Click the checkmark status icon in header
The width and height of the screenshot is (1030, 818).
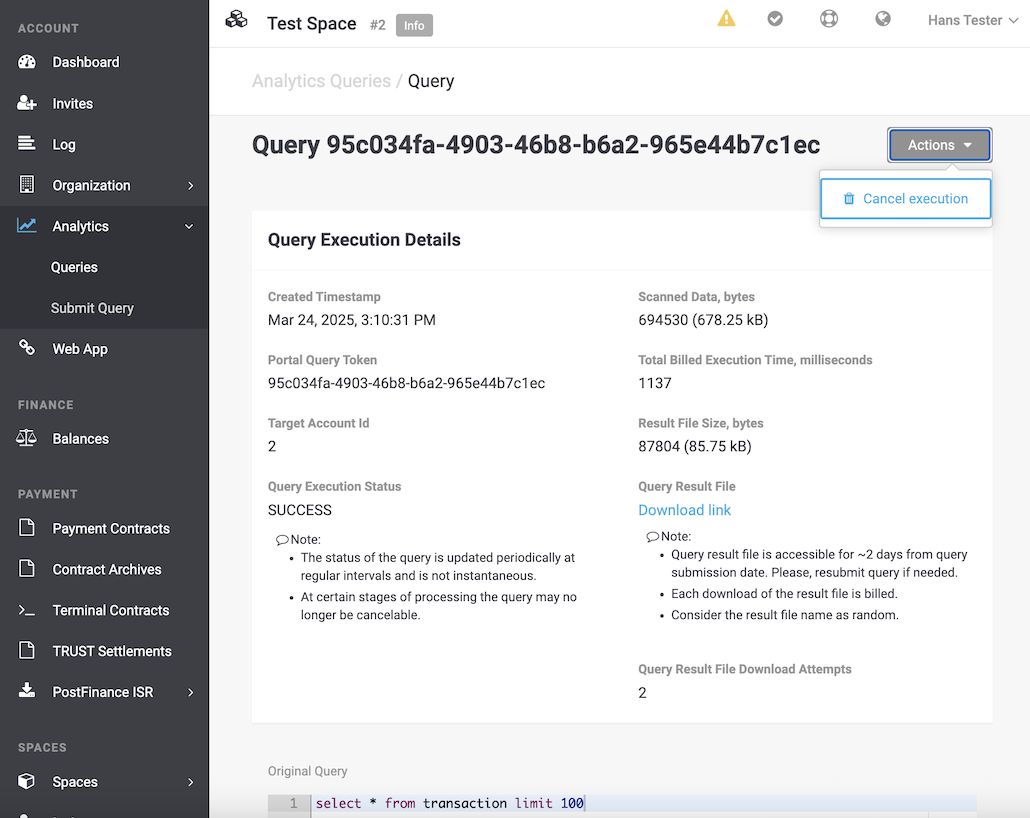click(x=775, y=18)
